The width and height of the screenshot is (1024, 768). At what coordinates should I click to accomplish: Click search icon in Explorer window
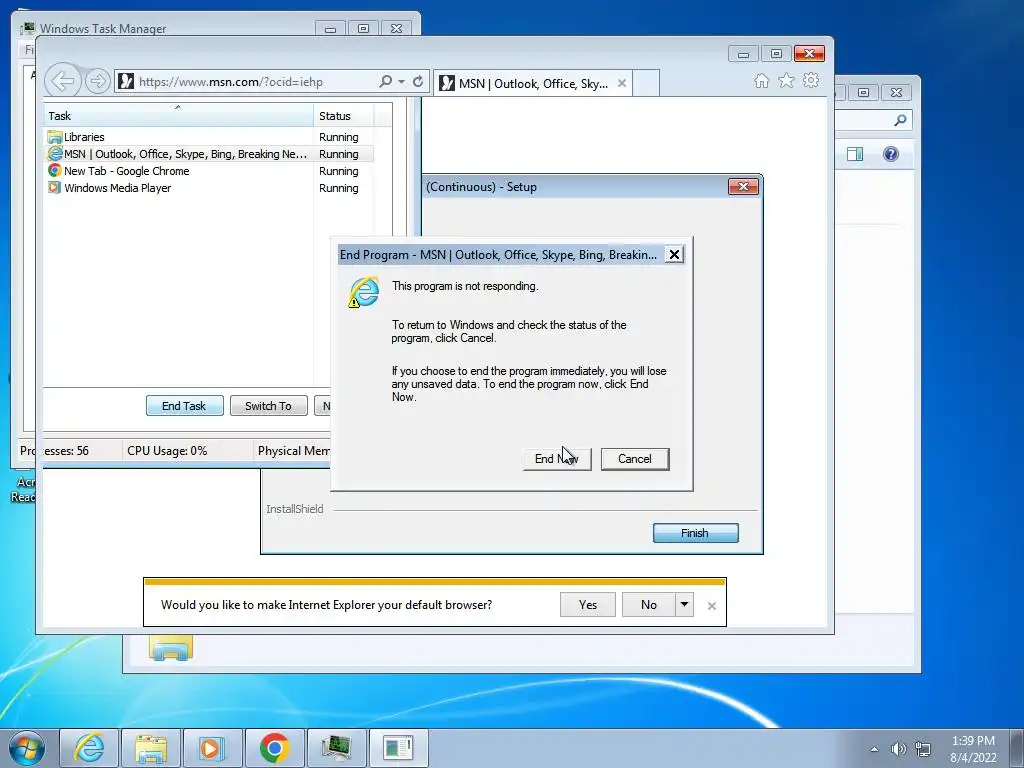pyautogui.click(x=900, y=120)
